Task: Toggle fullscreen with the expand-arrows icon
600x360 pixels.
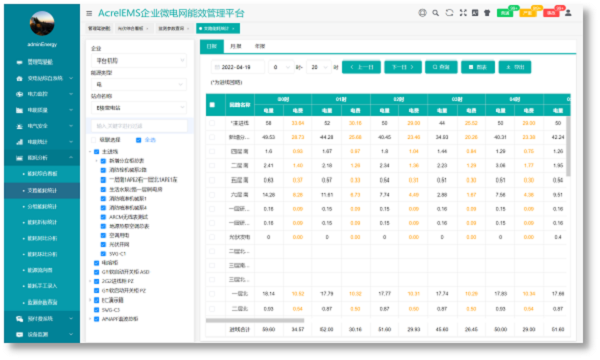Action: (463, 13)
